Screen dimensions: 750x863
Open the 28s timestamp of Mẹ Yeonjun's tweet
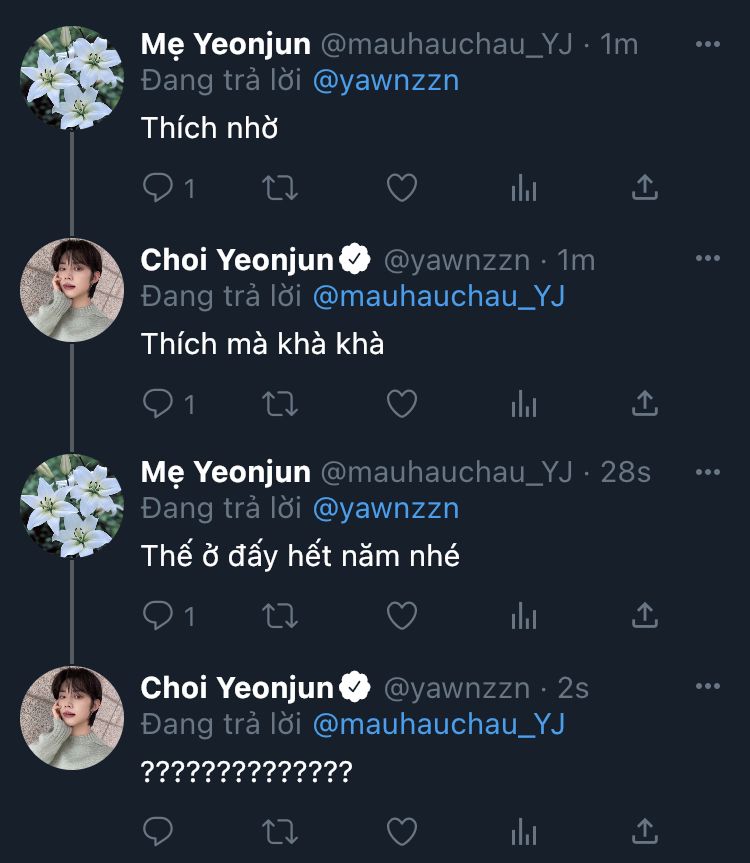click(x=626, y=472)
